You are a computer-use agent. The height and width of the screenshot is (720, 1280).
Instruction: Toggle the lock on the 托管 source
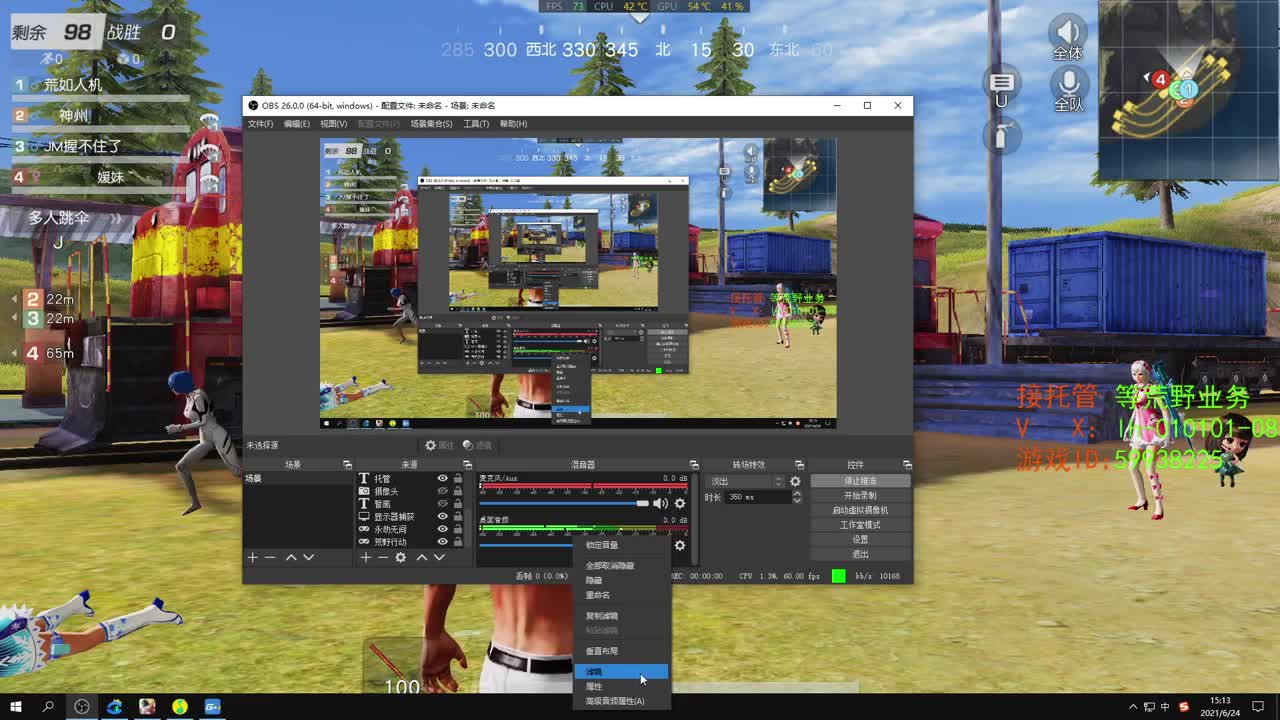[458, 479]
